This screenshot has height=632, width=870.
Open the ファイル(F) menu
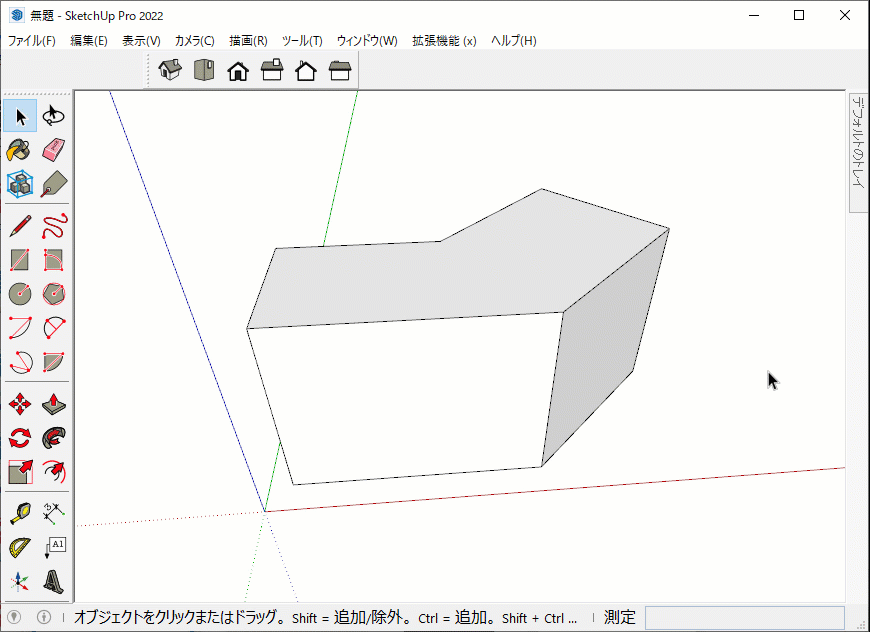(32, 41)
